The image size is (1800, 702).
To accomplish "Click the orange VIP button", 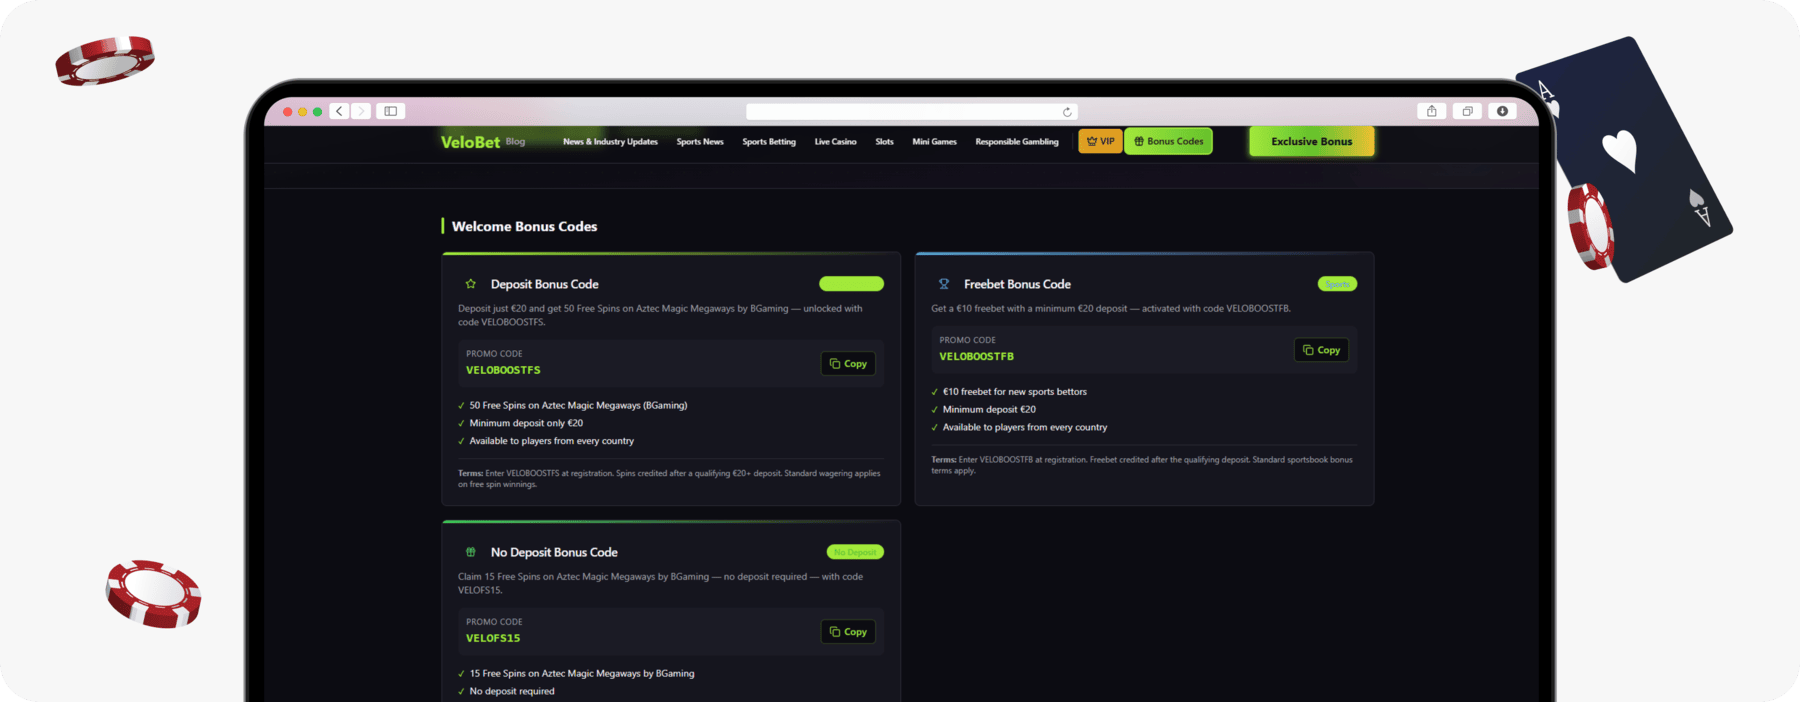I will pos(1100,141).
